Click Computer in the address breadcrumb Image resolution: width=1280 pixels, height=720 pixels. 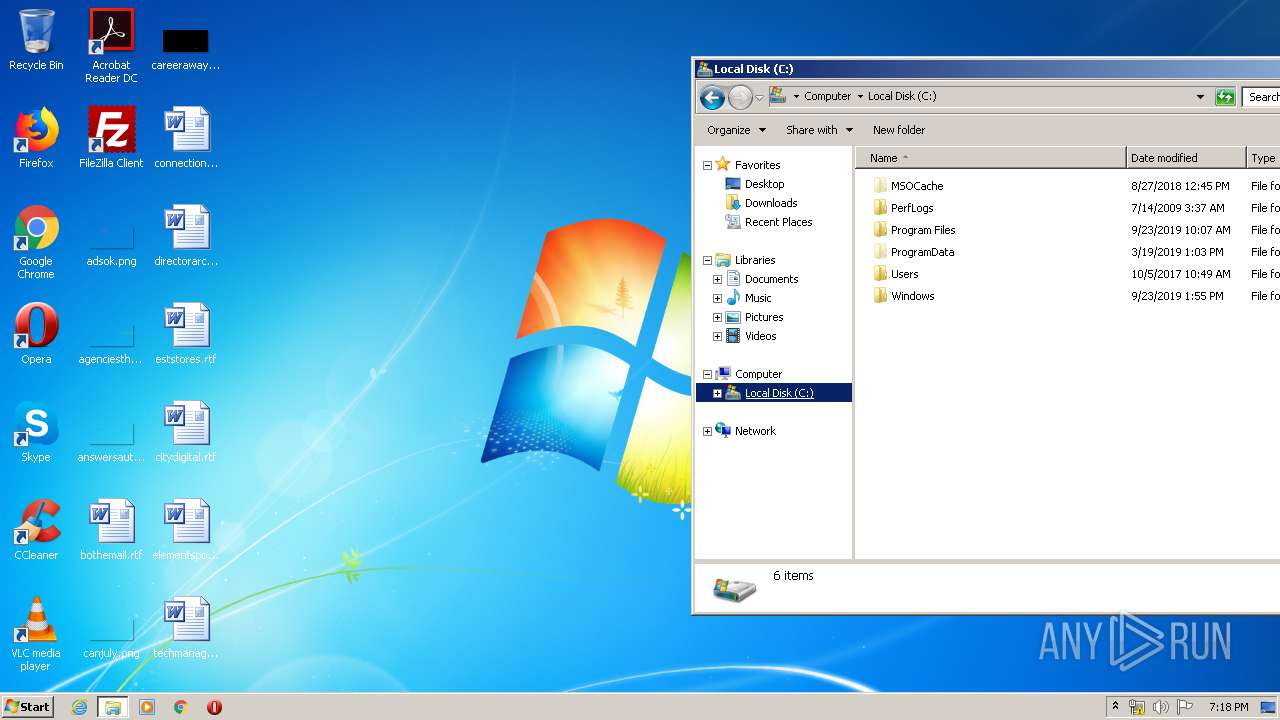(827, 97)
